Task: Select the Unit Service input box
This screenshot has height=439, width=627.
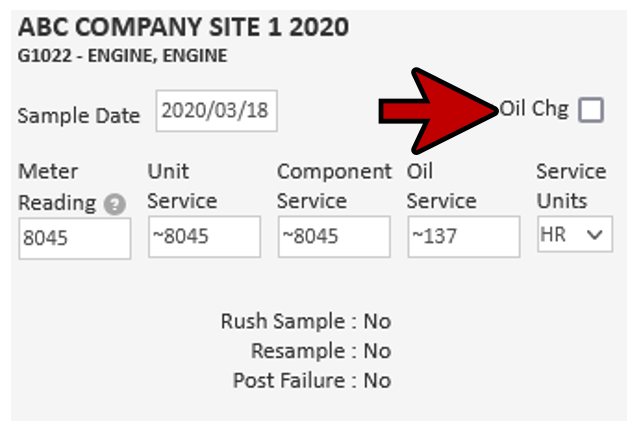Action: 204,238
